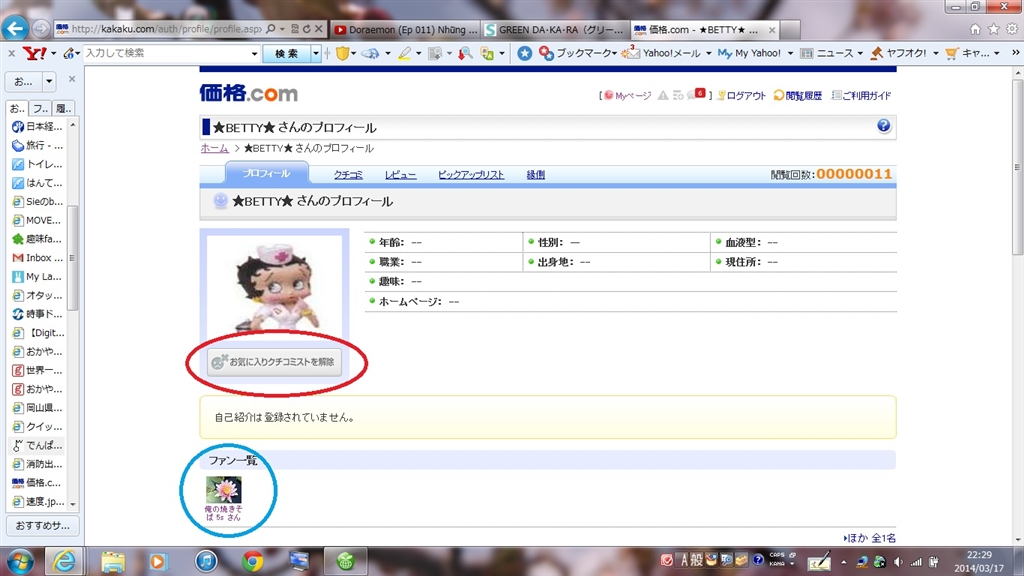This screenshot has height=576, width=1024.
Task: Open the dropdown beside the 検索 button
Action: pos(315,54)
